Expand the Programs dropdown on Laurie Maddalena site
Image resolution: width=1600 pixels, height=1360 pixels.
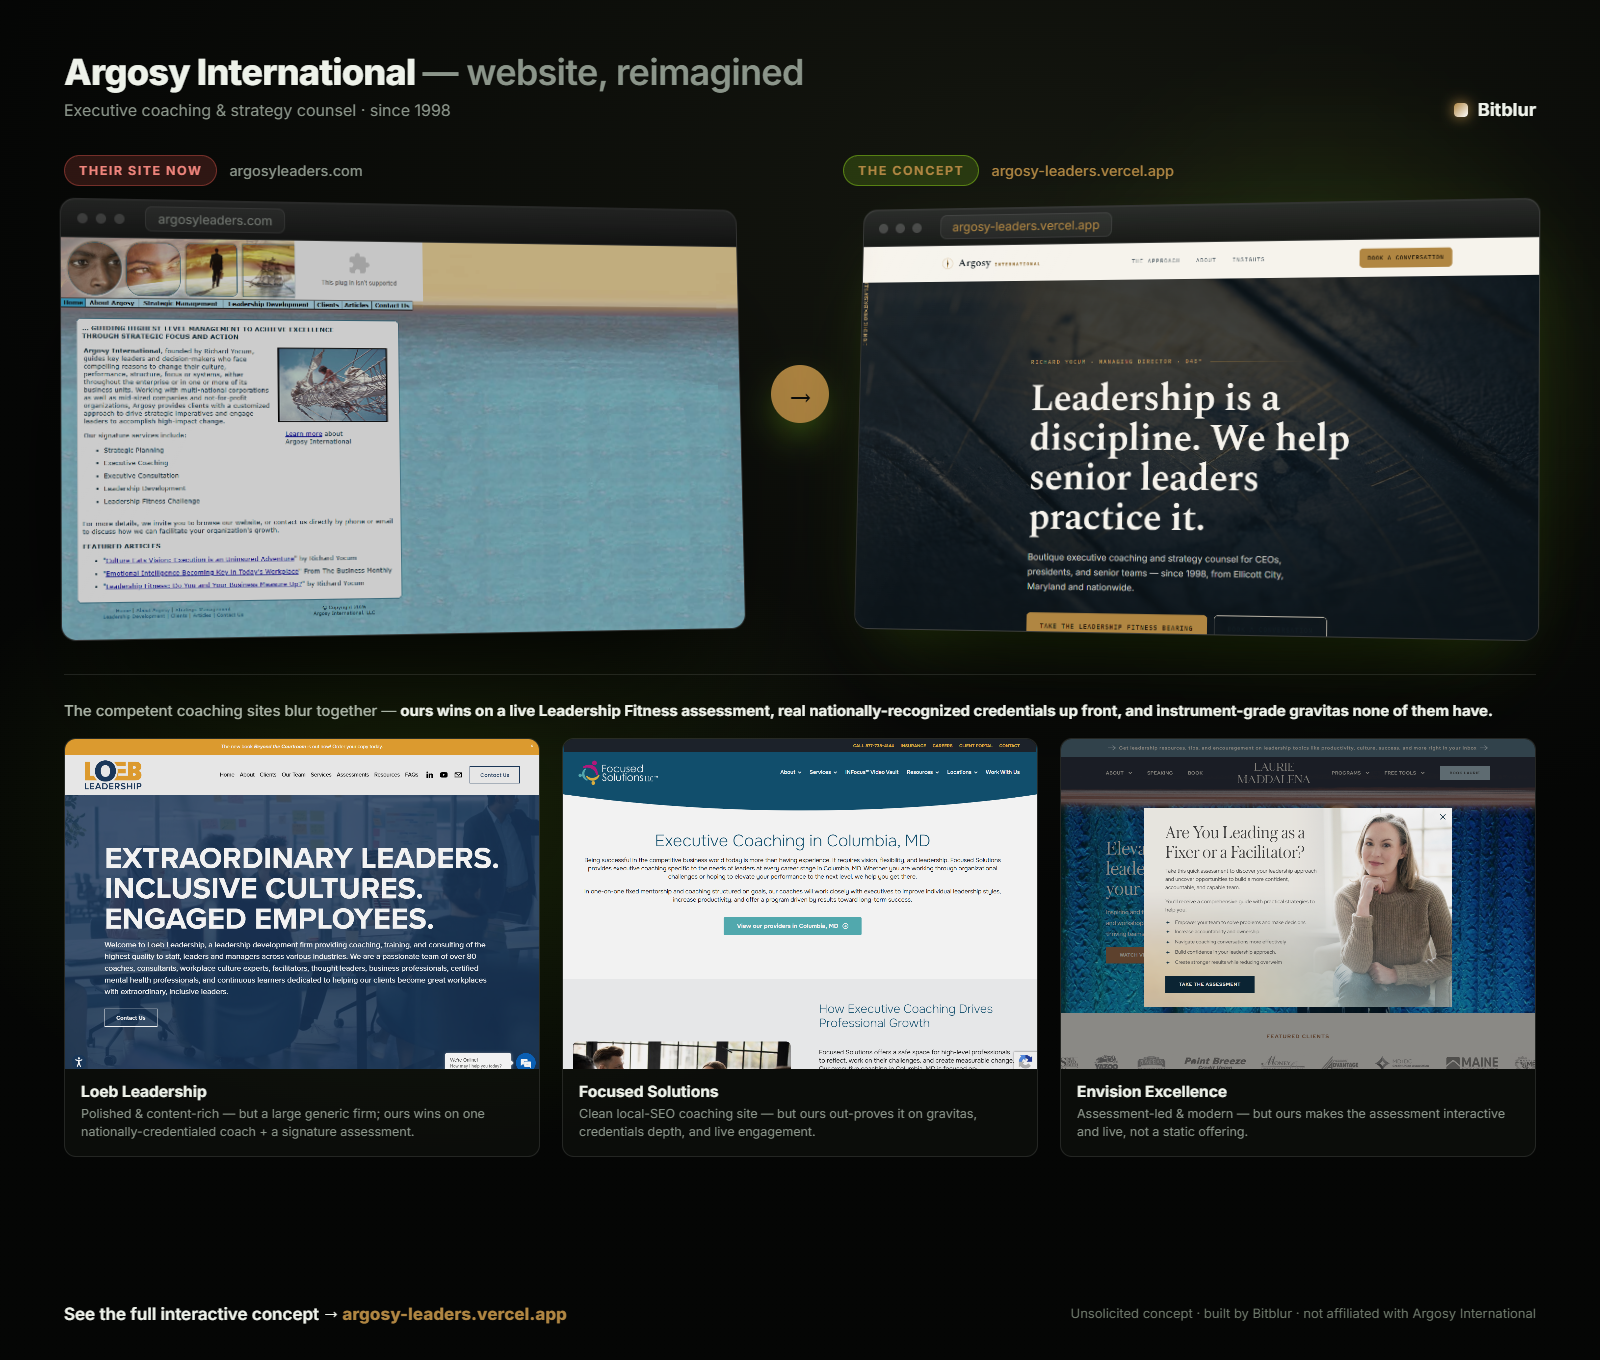point(1349,773)
